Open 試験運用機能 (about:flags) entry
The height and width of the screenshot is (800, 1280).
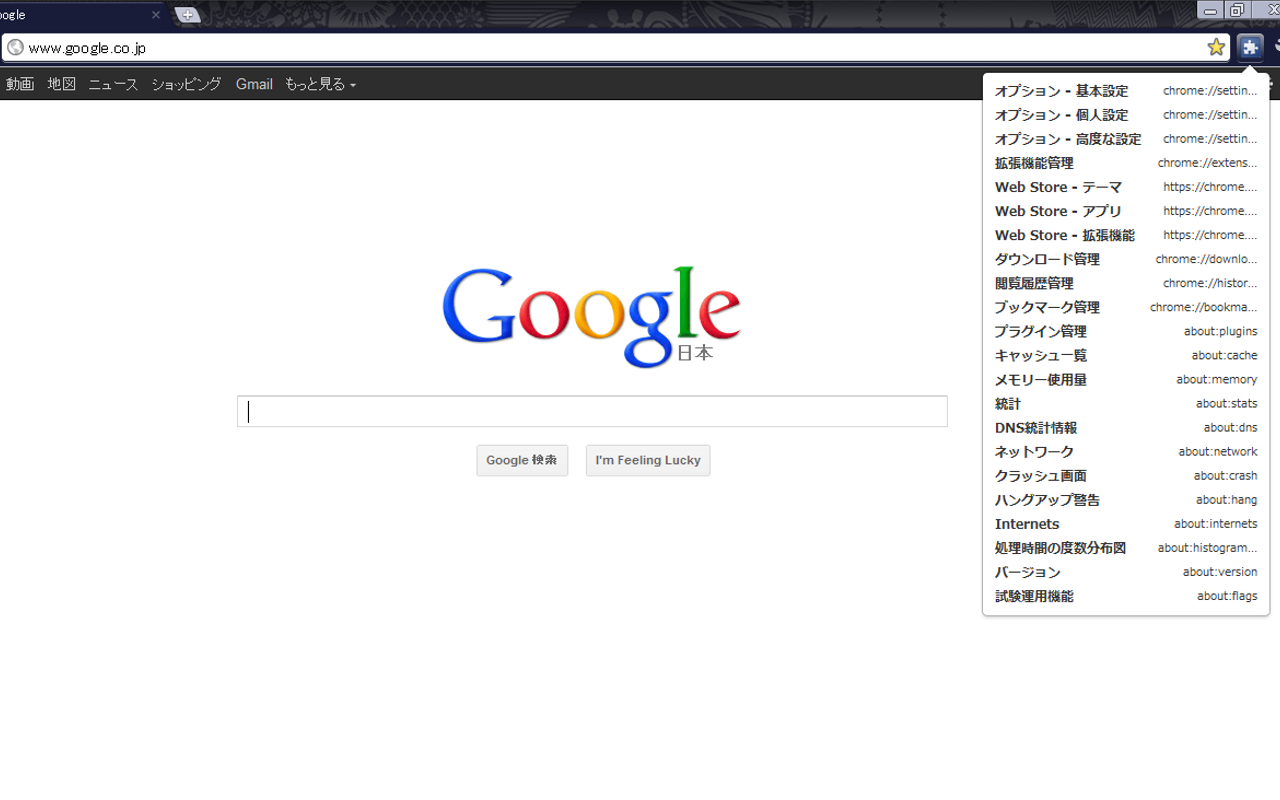1126,596
